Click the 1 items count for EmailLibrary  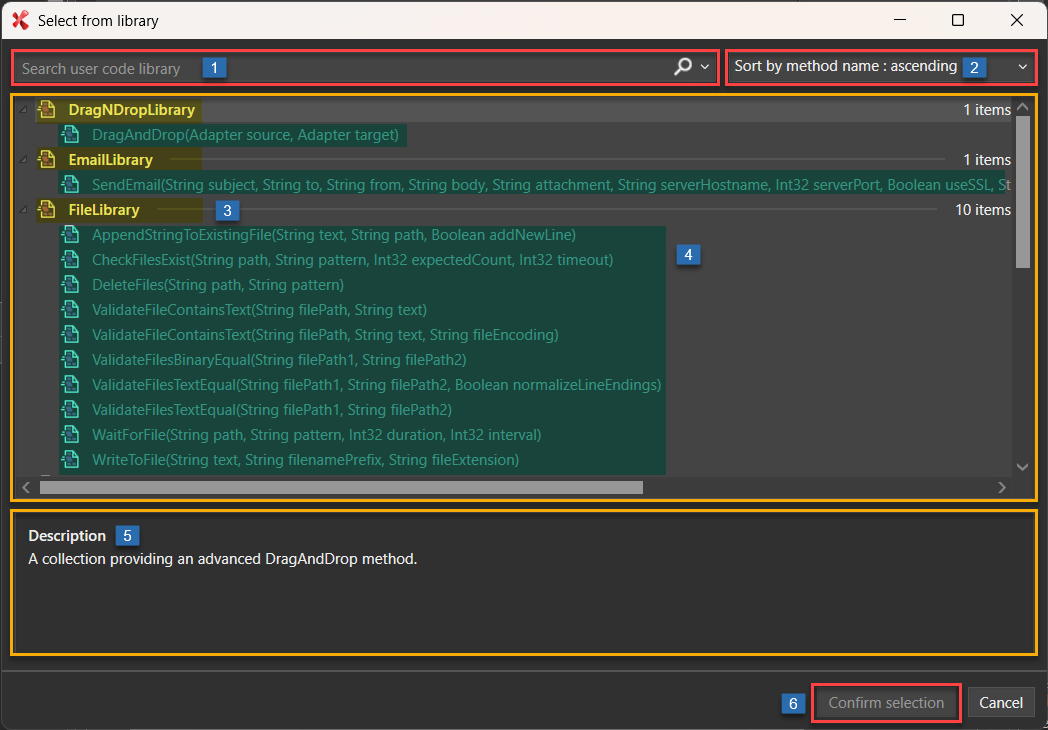tap(987, 160)
